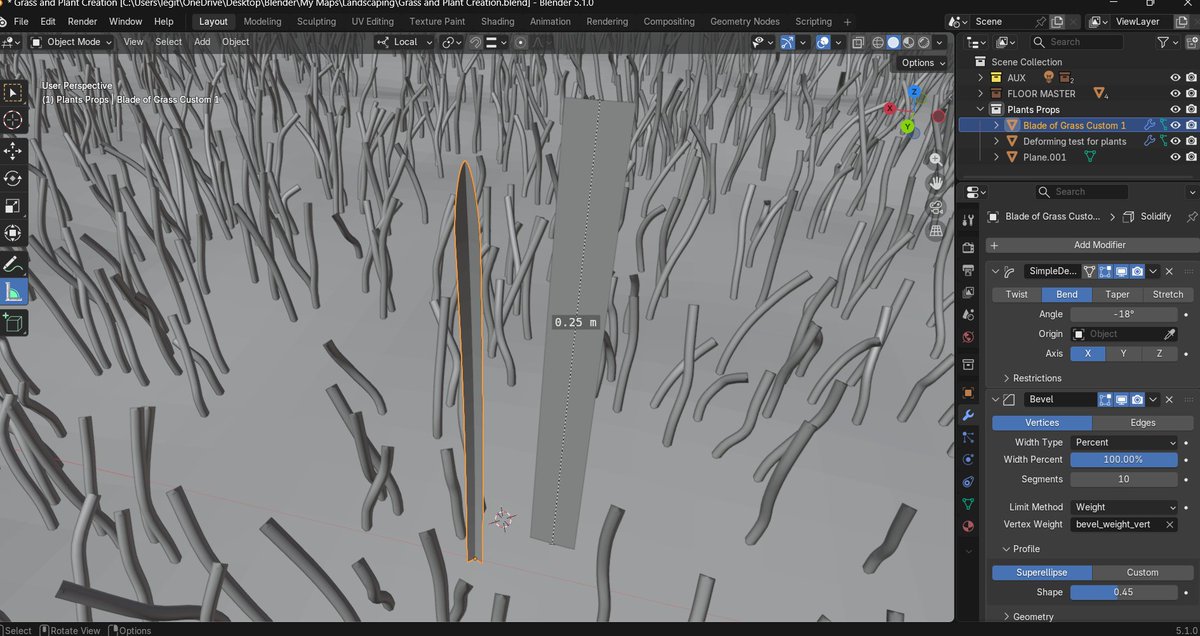Viewport: 1200px width, 636px height.
Task: Hide FLOOR MASTER collection with eye icon
Action: [x=1175, y=94]
